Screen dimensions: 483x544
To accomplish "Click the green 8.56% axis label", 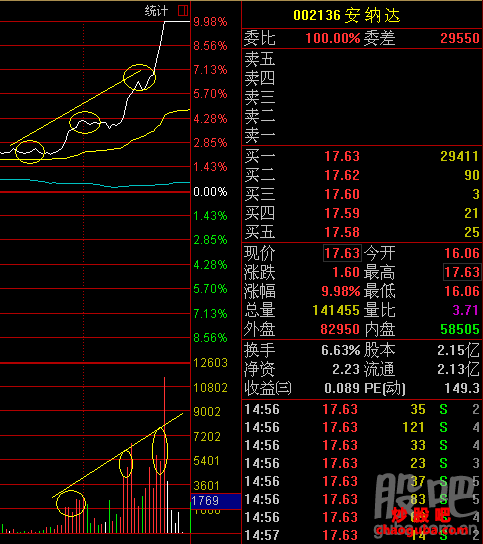I will [210, 338].
